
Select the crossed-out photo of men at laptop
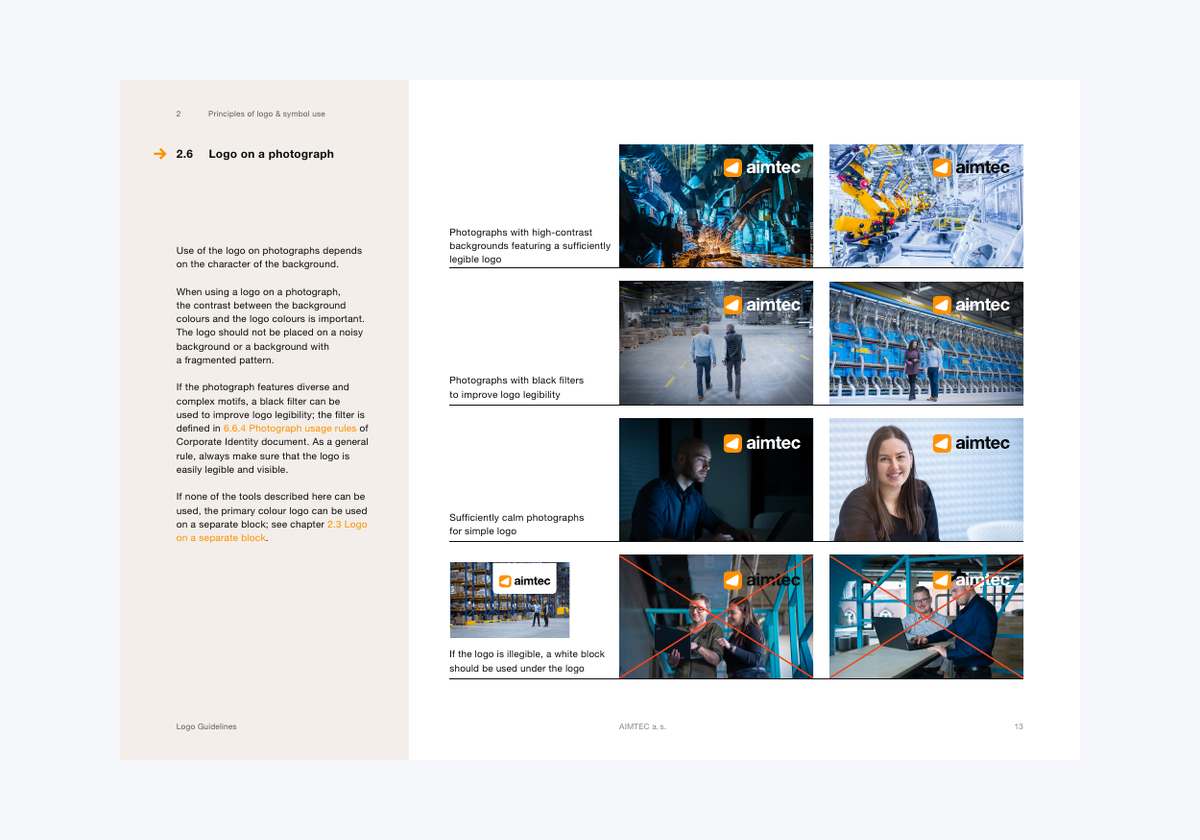click(x=926, y=617)
